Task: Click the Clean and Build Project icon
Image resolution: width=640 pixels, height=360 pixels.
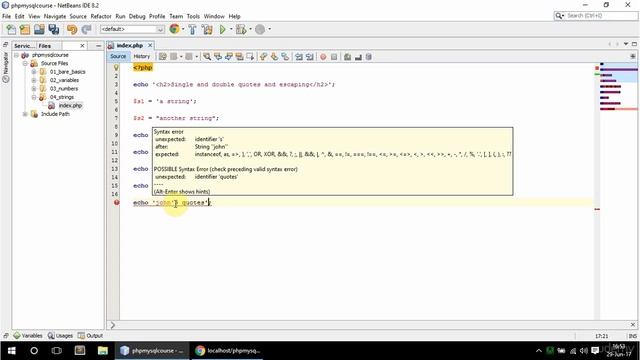Action: pos(207,29)
